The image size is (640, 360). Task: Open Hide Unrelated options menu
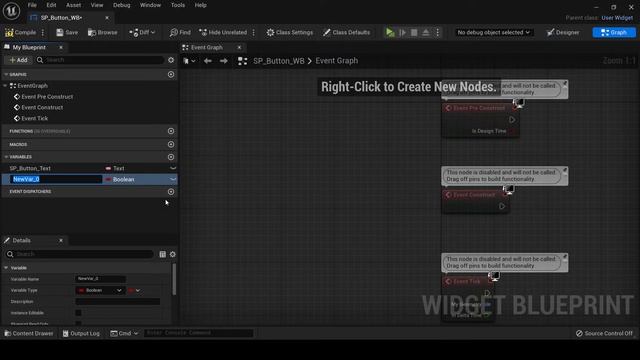pos(254,32)
